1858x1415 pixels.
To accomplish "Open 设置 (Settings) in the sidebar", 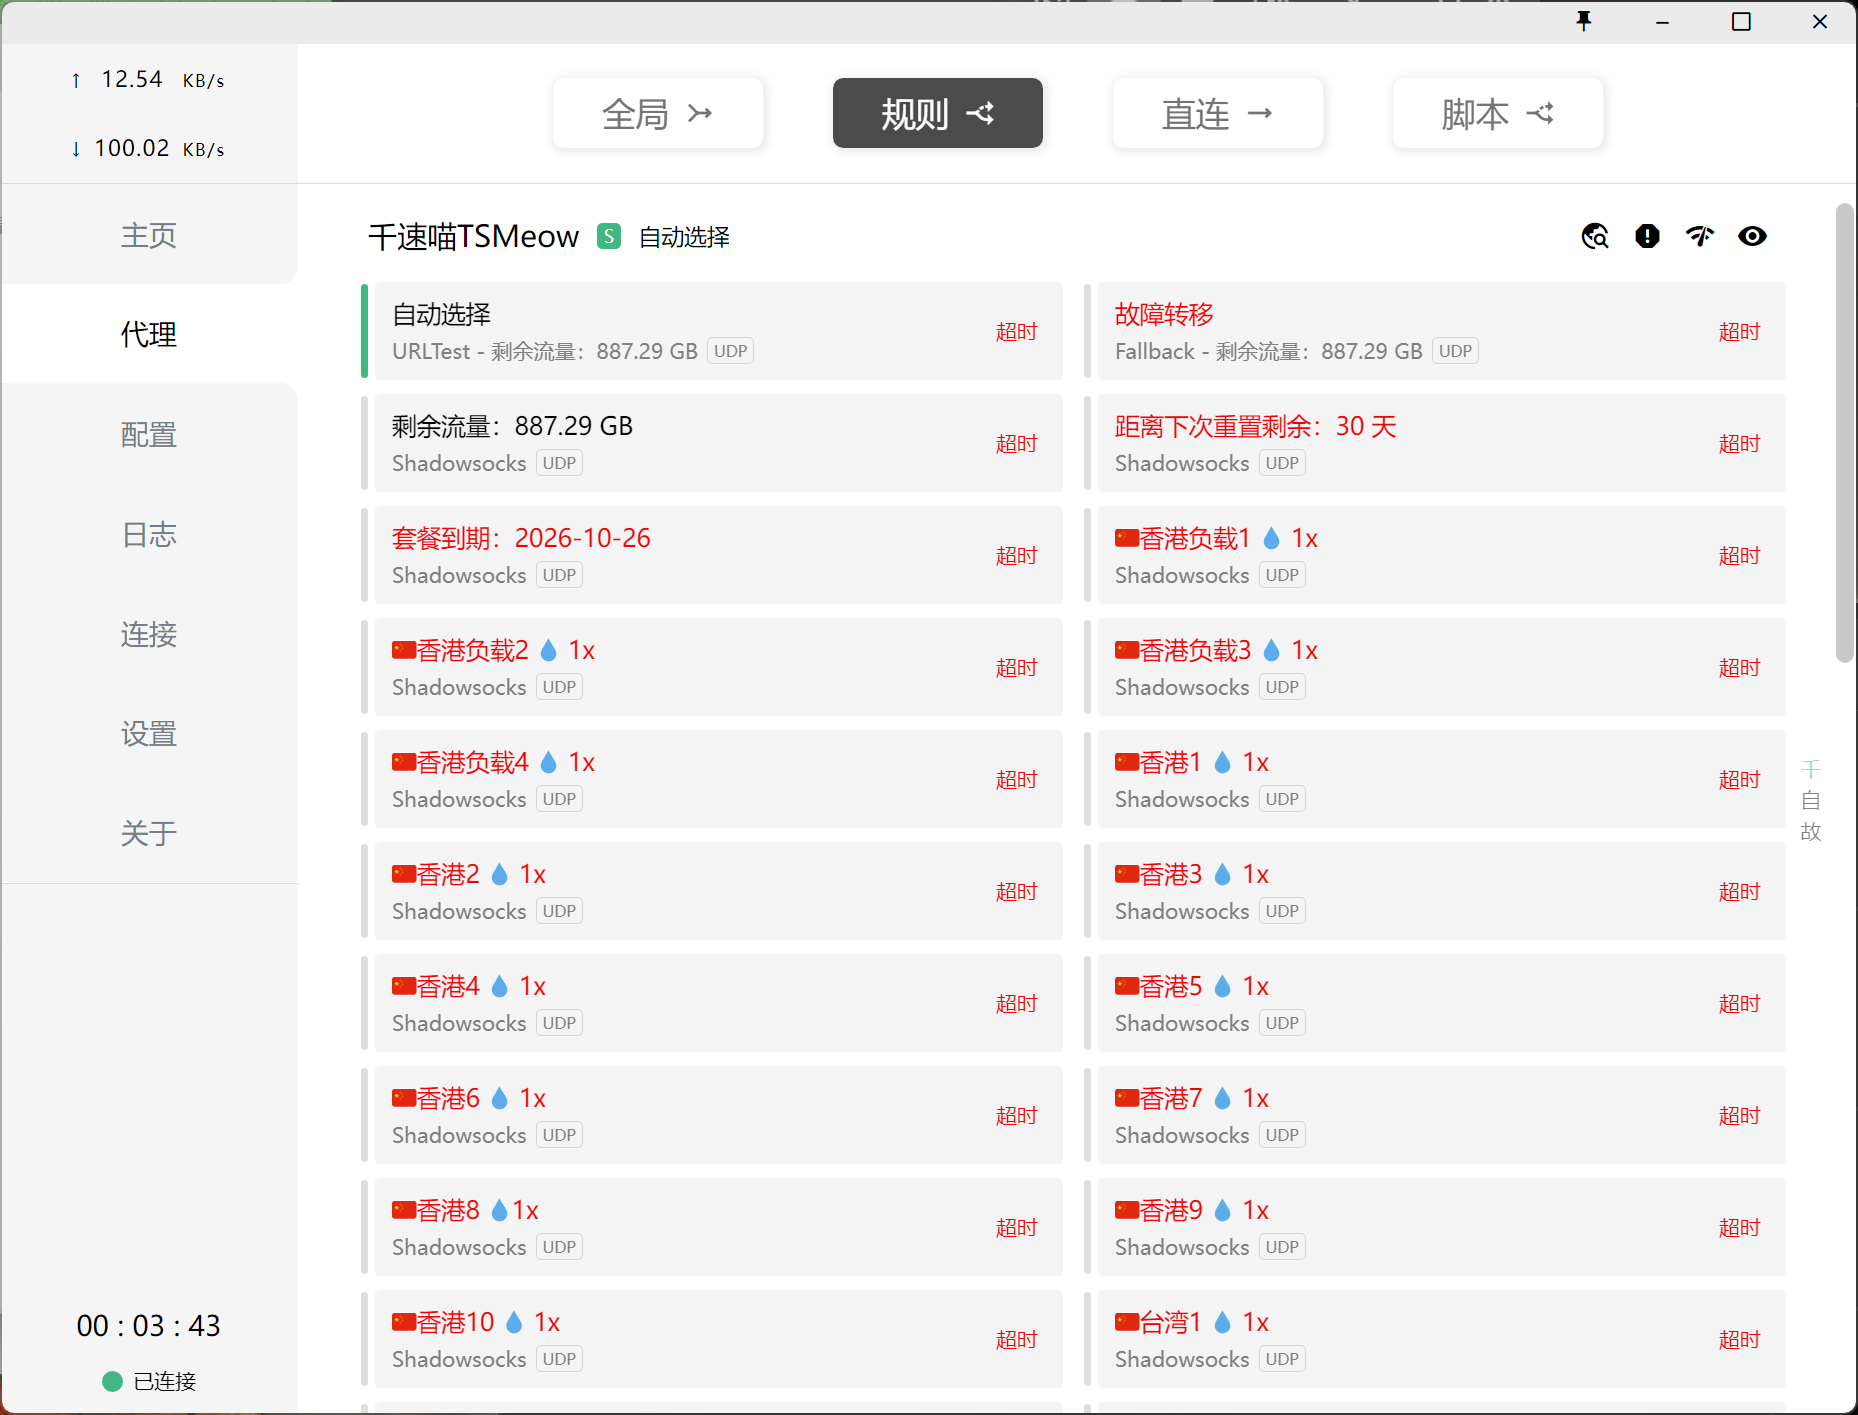I will coord(149,733).
